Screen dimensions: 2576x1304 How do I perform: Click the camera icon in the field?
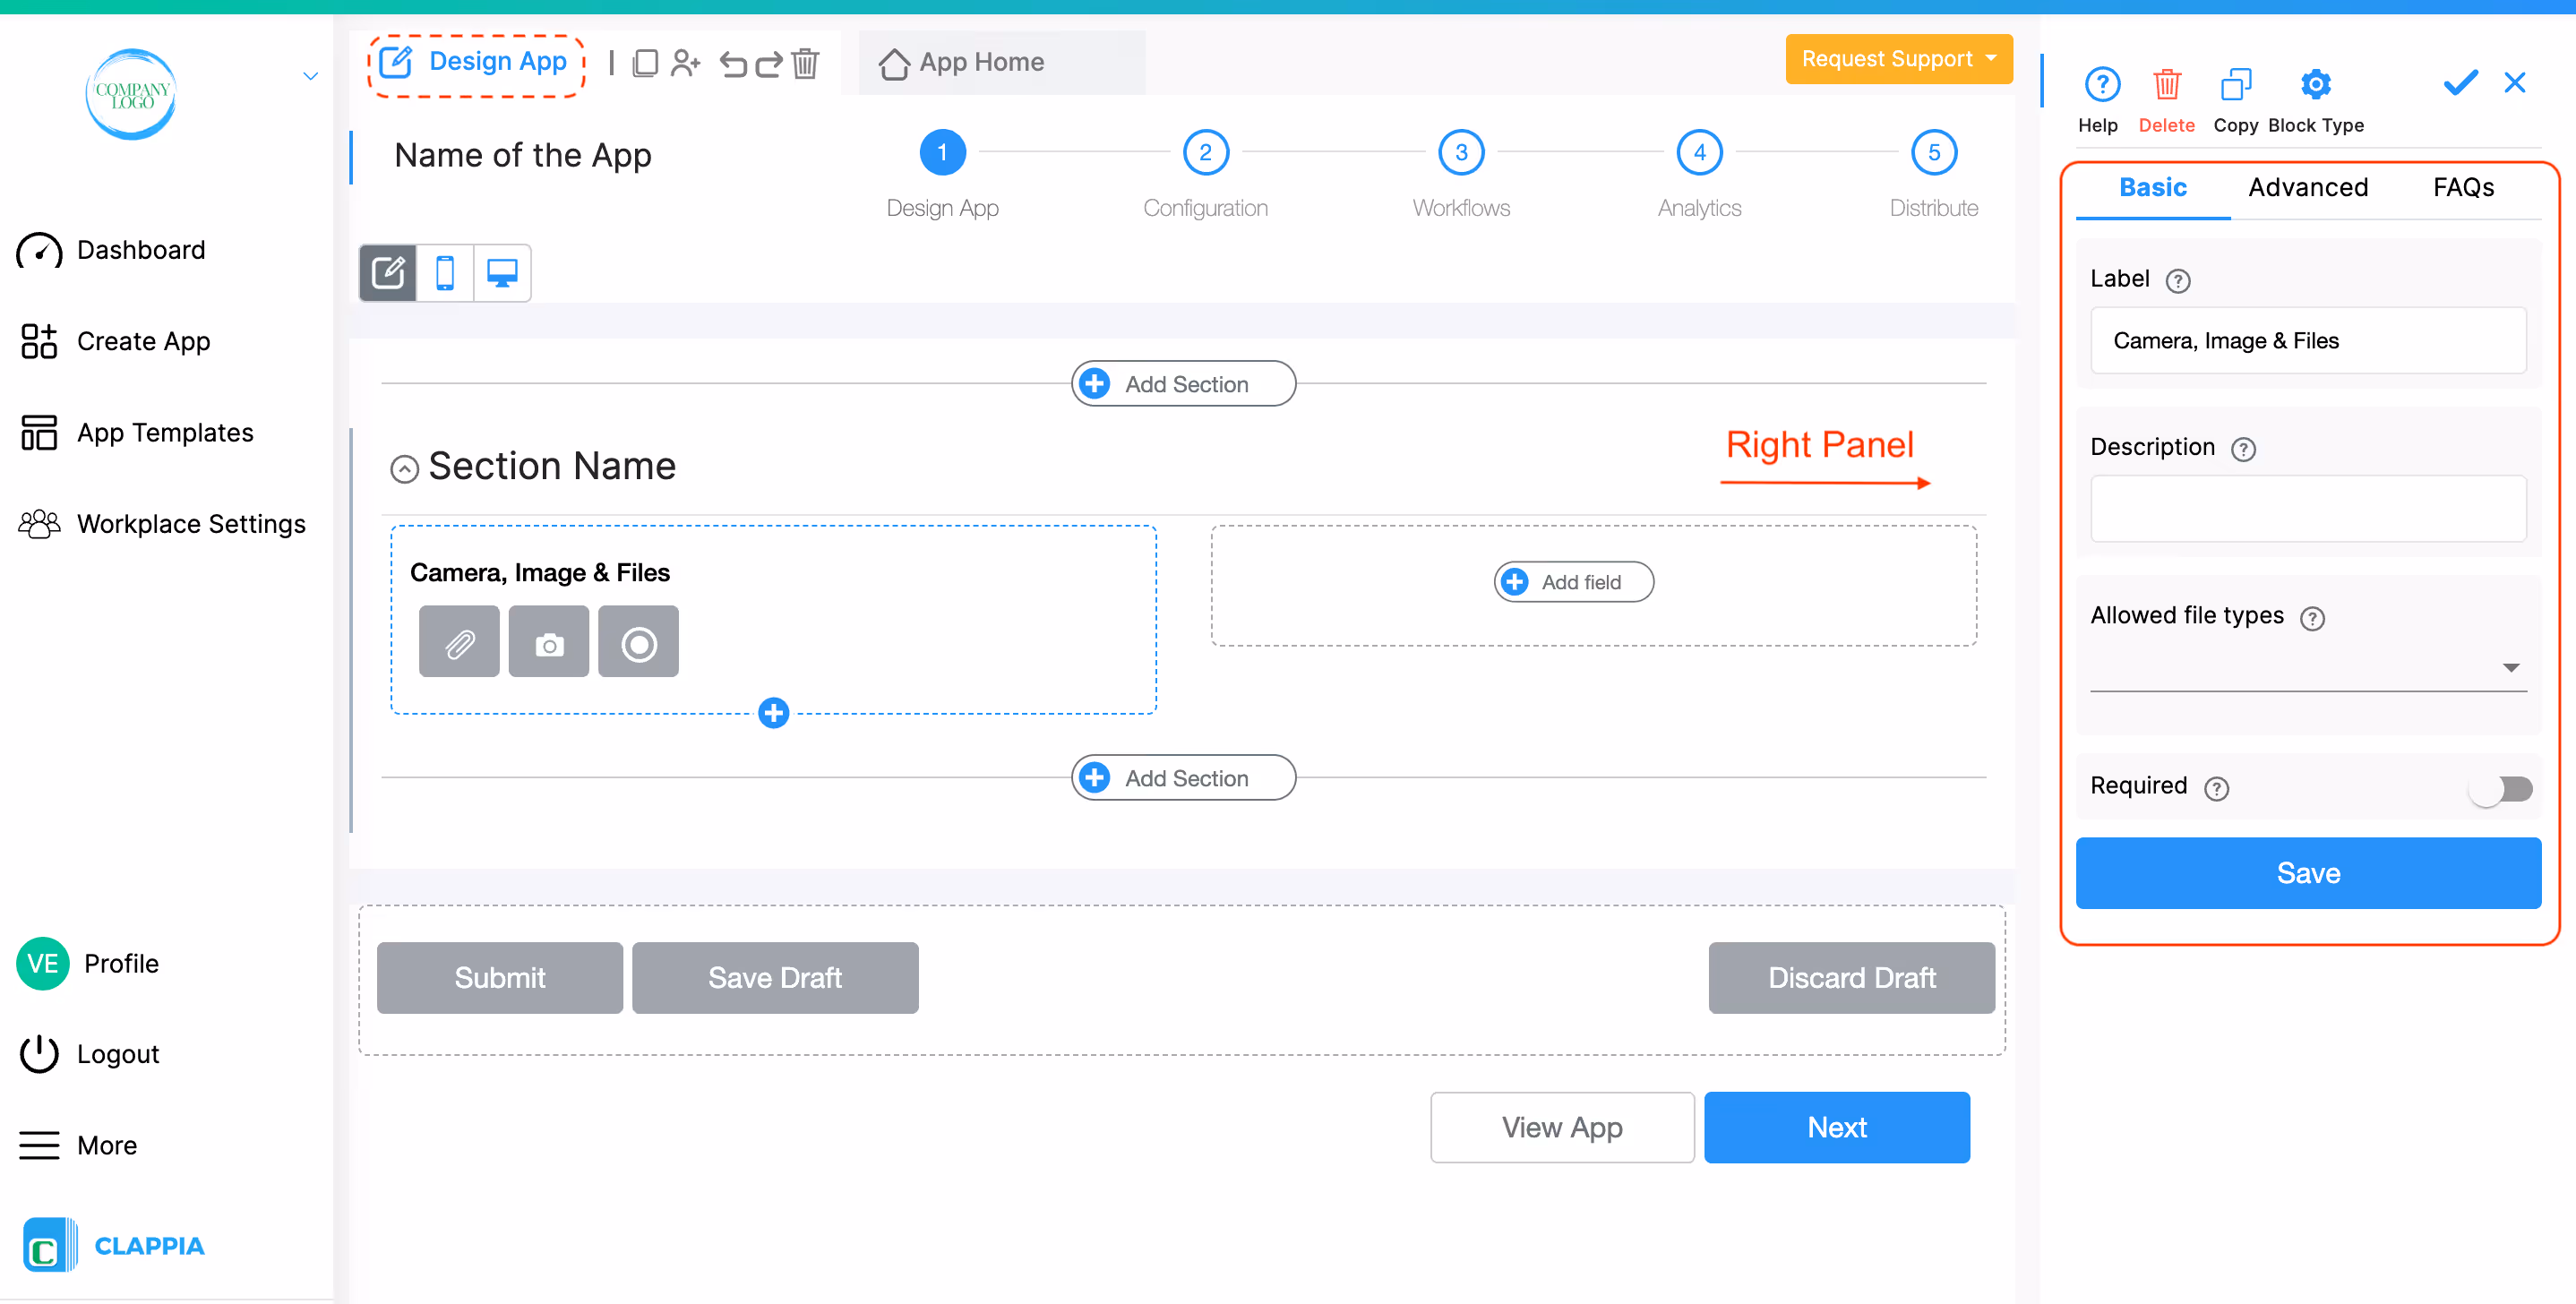549,642
